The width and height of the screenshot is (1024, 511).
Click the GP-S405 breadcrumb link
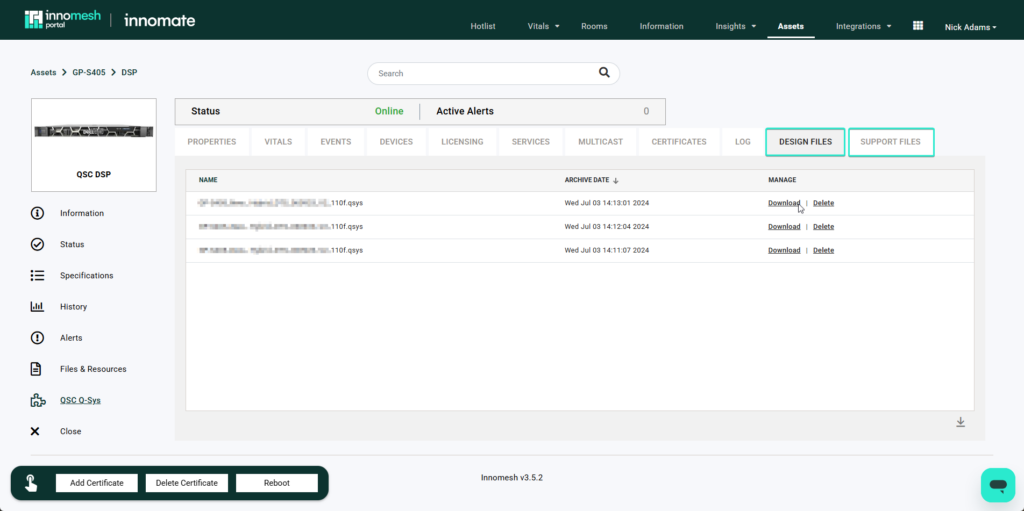[88, 73]
